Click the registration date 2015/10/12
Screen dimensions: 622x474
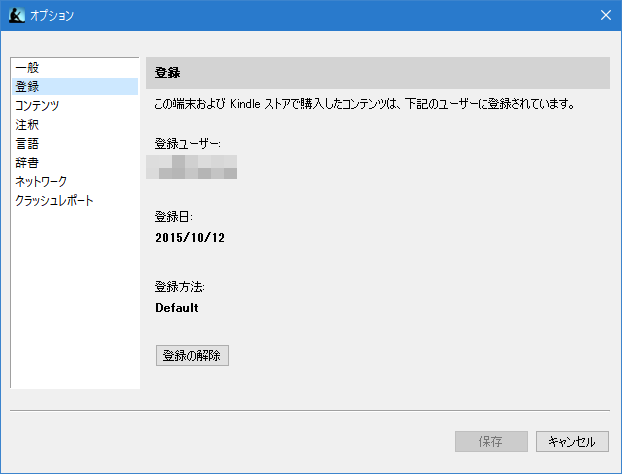[190, 238]
